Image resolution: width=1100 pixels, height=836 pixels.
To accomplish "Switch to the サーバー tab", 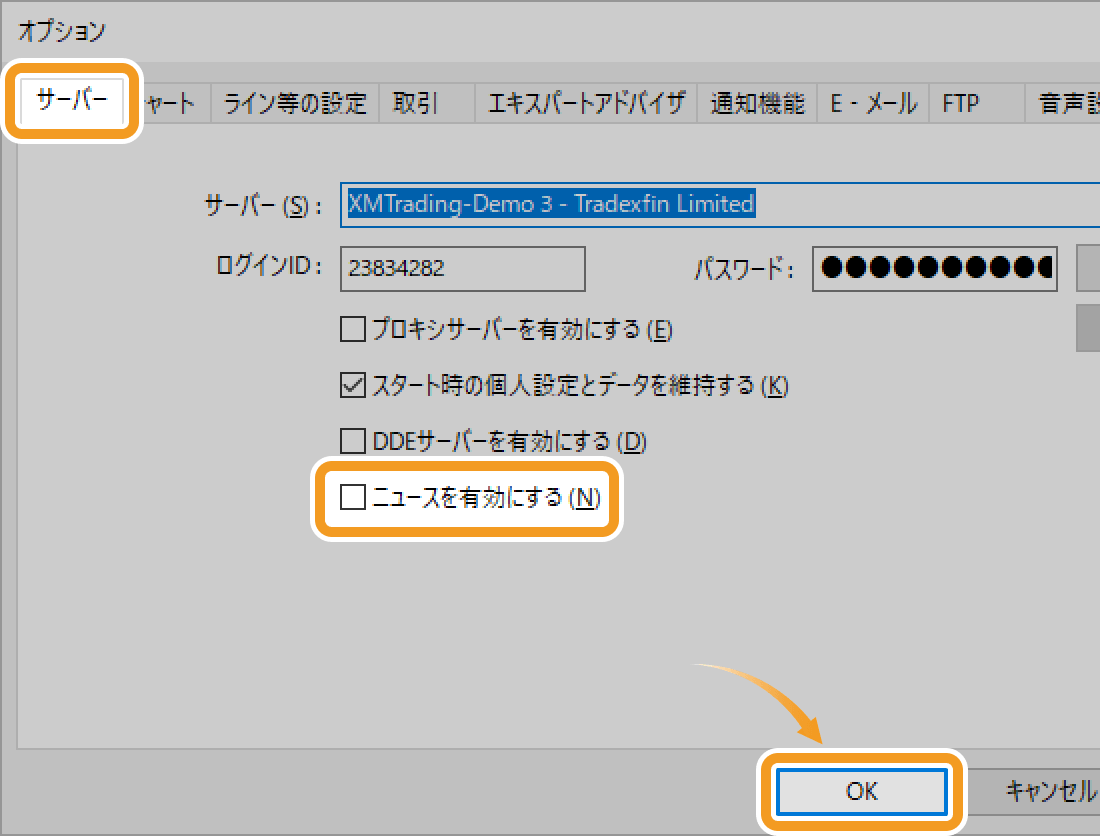I will pyautogui.click(x=72, y=101).
